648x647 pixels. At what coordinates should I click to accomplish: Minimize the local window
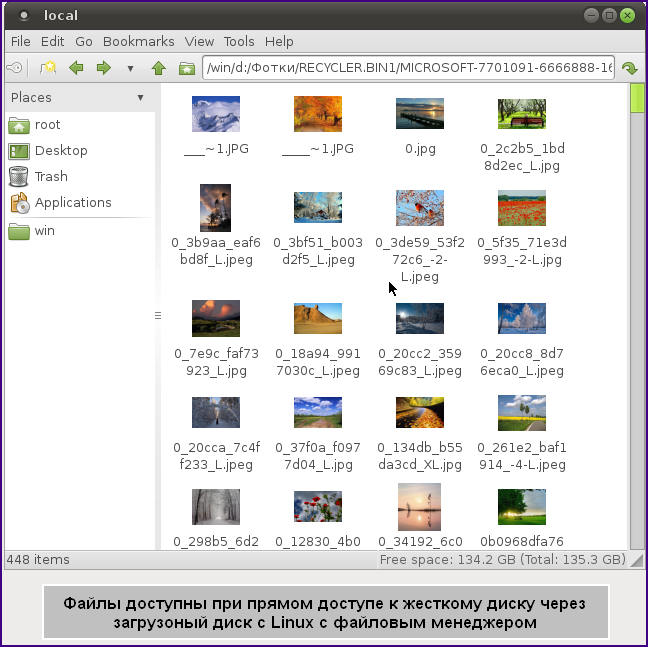(x=591, y=16)
